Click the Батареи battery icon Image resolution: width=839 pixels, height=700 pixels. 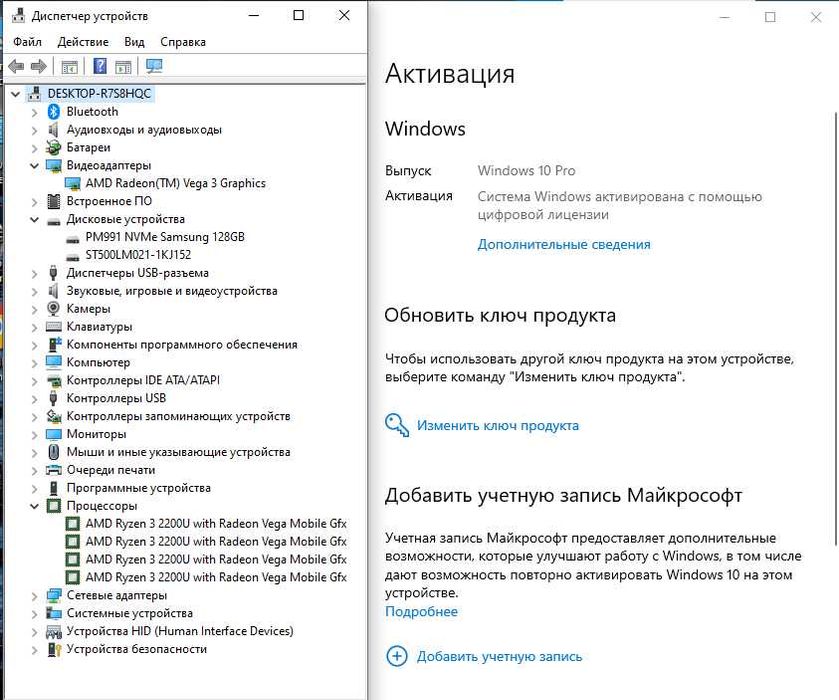(x=54, y=147)
